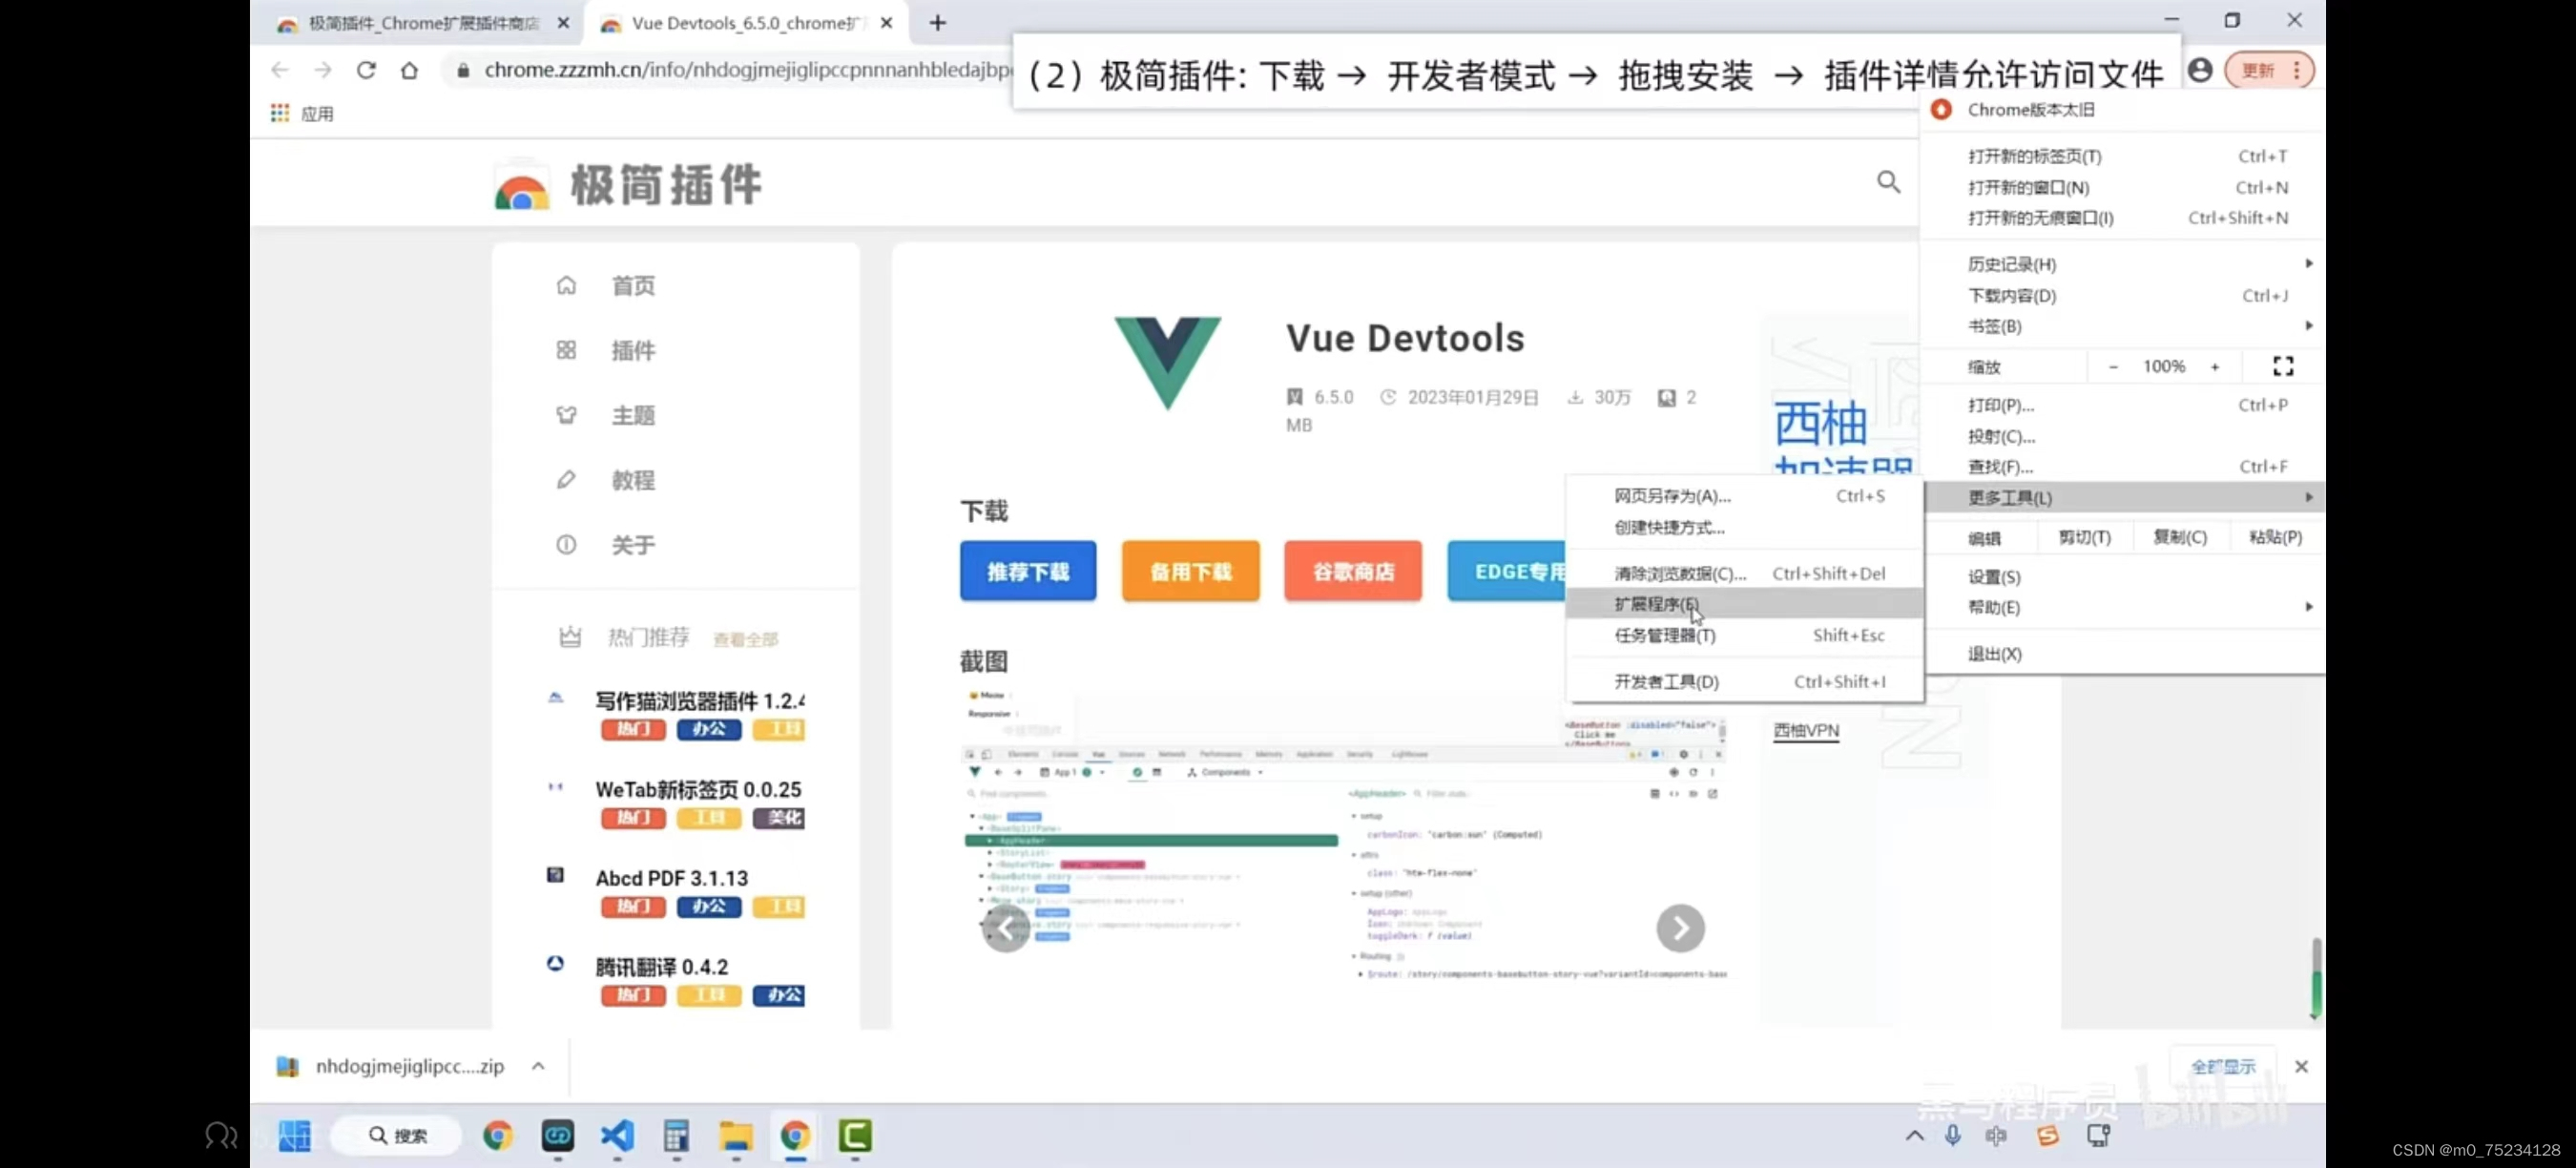This screenshot has height=1168, width=2576.
Task: Select 创建快捷方式... submenu item
Action: coord(1744,527)
